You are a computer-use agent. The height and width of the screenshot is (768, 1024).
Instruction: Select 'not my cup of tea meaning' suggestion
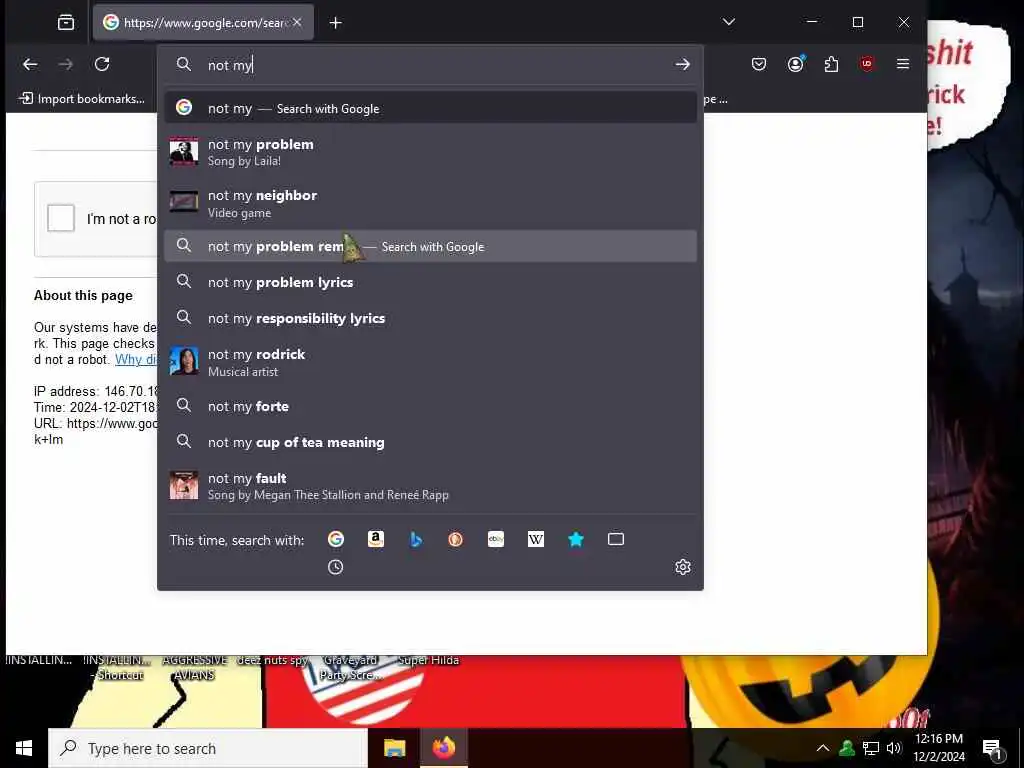[x=430, y=442]
